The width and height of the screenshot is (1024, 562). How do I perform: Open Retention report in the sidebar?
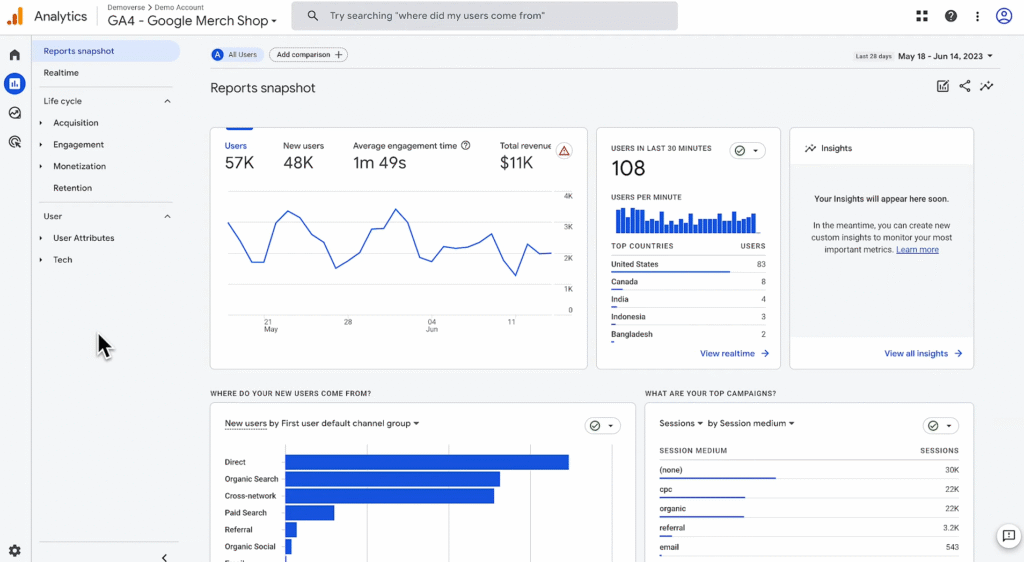[x=72, y=188]
